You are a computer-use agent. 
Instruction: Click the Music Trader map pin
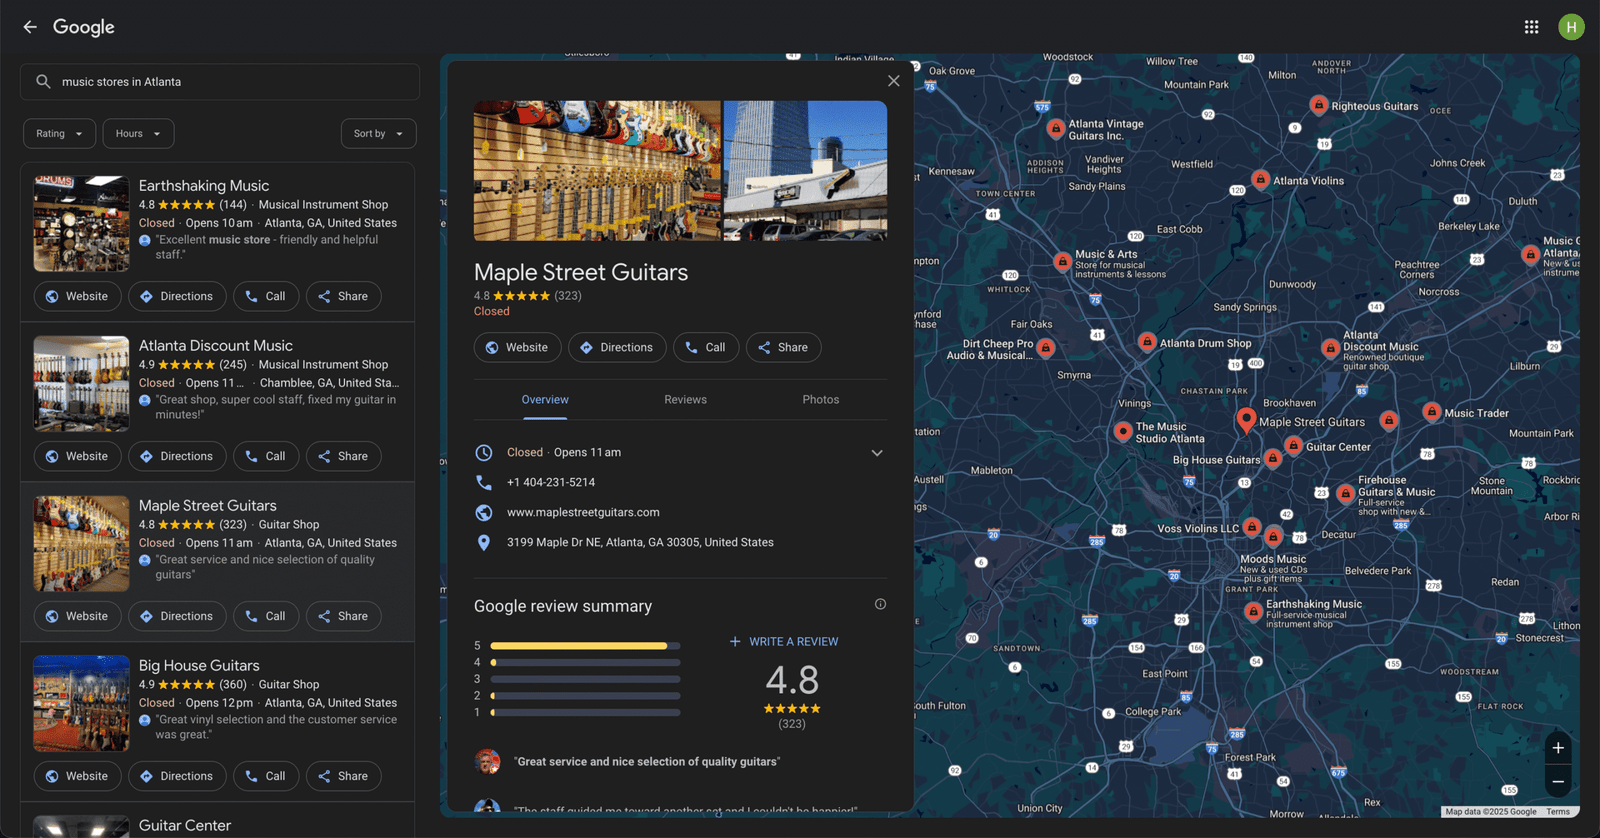coord(1432,412)
